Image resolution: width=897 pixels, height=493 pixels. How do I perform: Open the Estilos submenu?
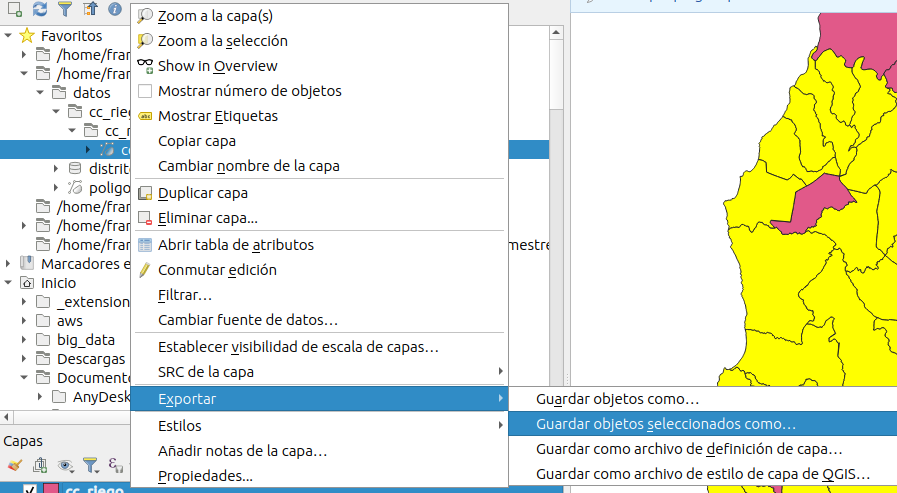click(x=180, y=426)
